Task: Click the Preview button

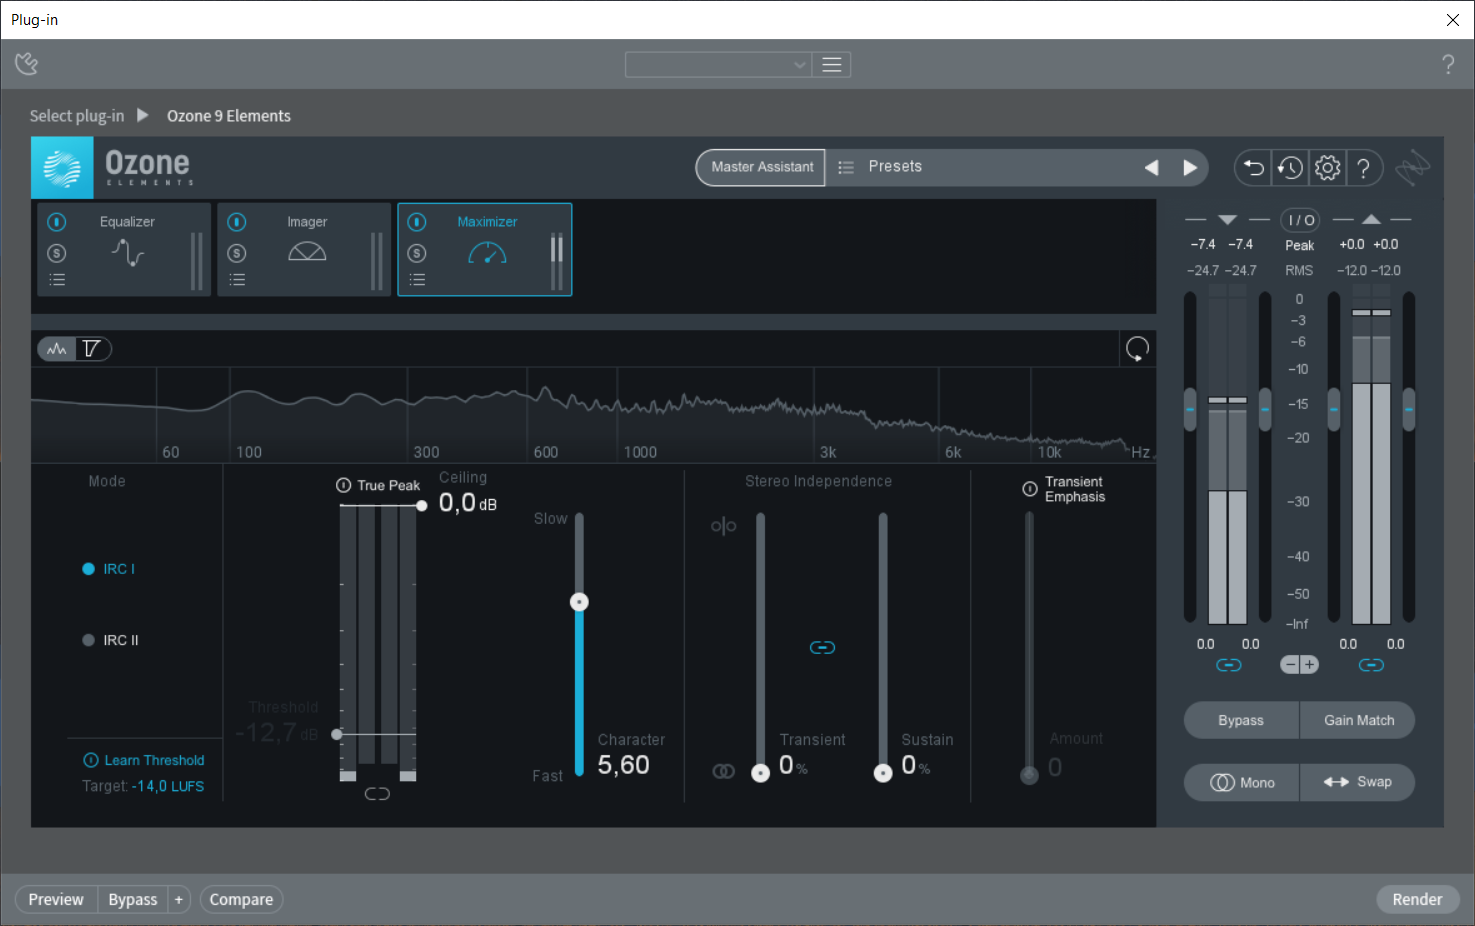Action: point(56,900)
